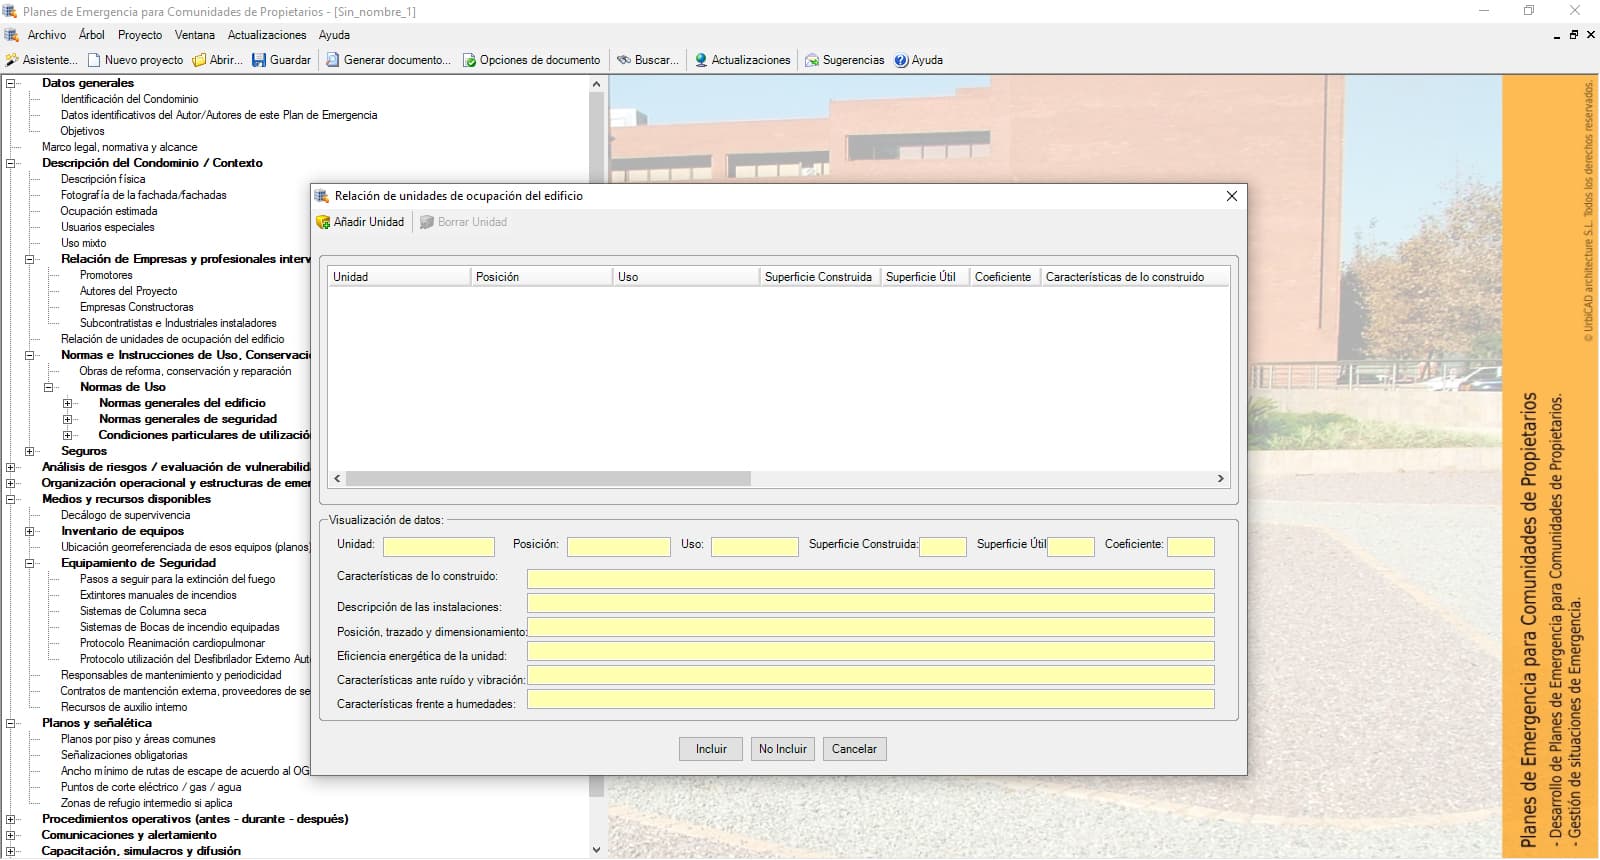
Task: Open Opciones de documento settings
Action: tap(469, 60)
